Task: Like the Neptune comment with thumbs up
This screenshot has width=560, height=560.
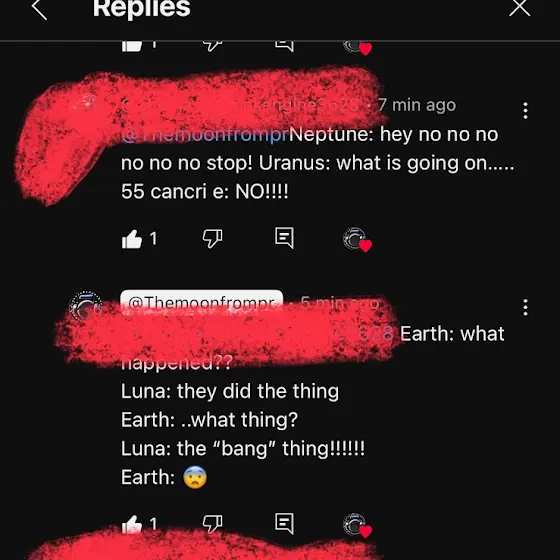Action: tap(132, 238)
